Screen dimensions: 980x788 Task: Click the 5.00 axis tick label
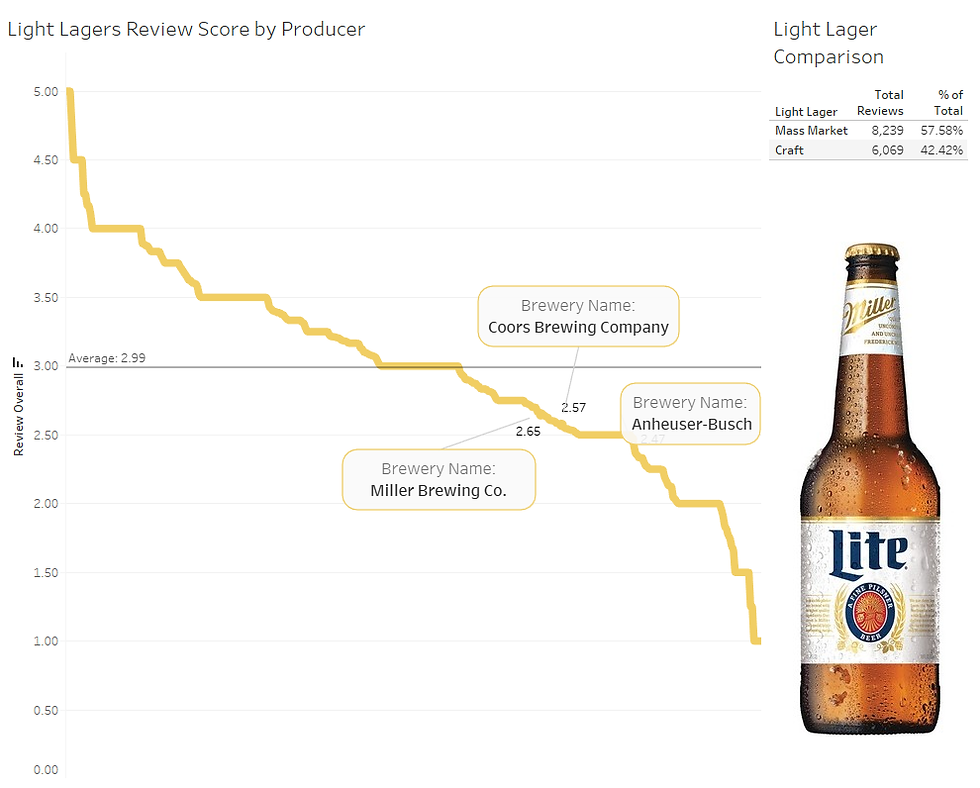coord(46,92)
